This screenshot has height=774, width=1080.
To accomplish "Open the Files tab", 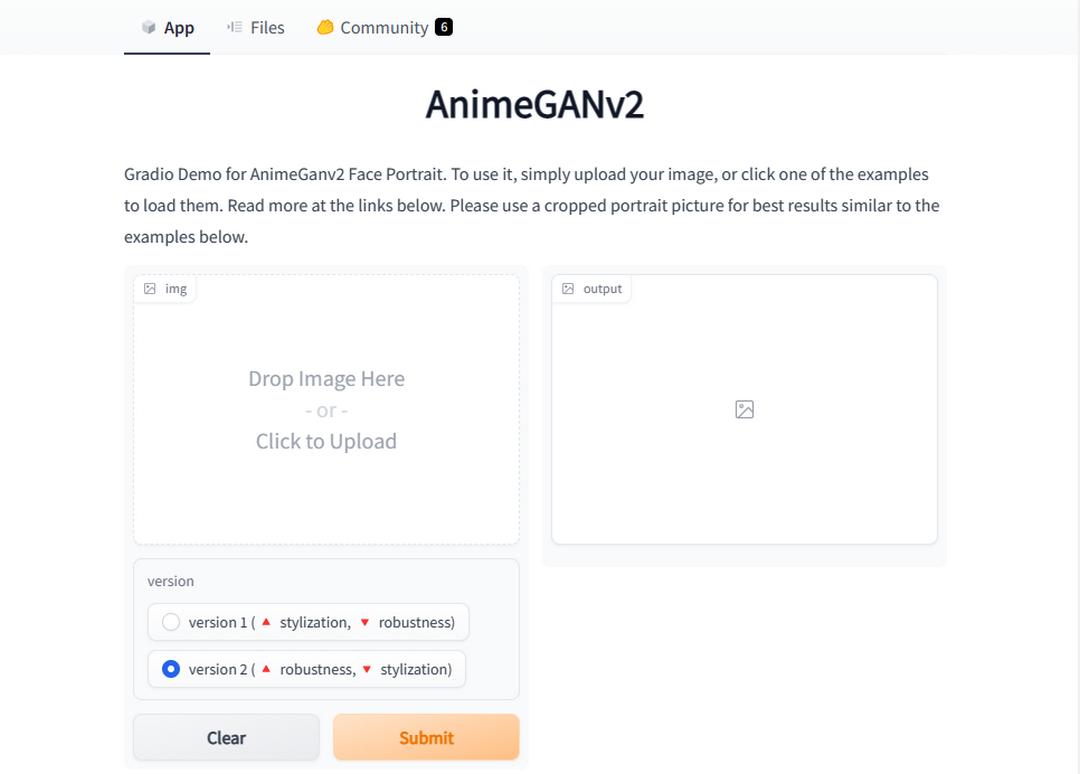I will click(256, 28).
